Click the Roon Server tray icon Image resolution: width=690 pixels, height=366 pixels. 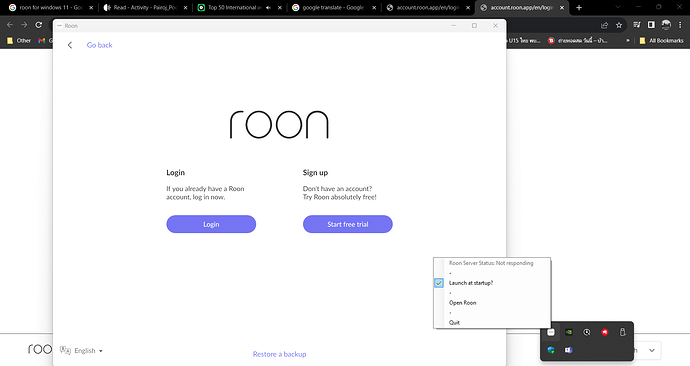551,332
